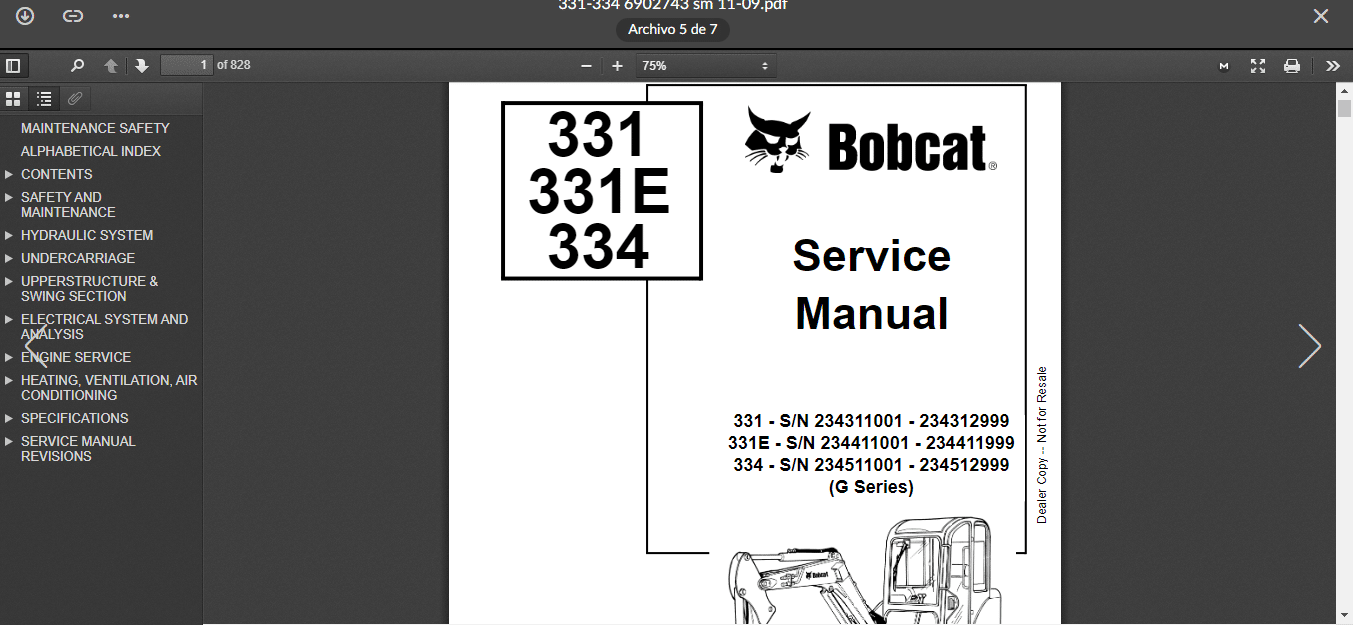The height and width of the screenshot is (625, 1353).
Task: Expand SAFETY AND MAINTENANCE section
Action: (9, 197)
